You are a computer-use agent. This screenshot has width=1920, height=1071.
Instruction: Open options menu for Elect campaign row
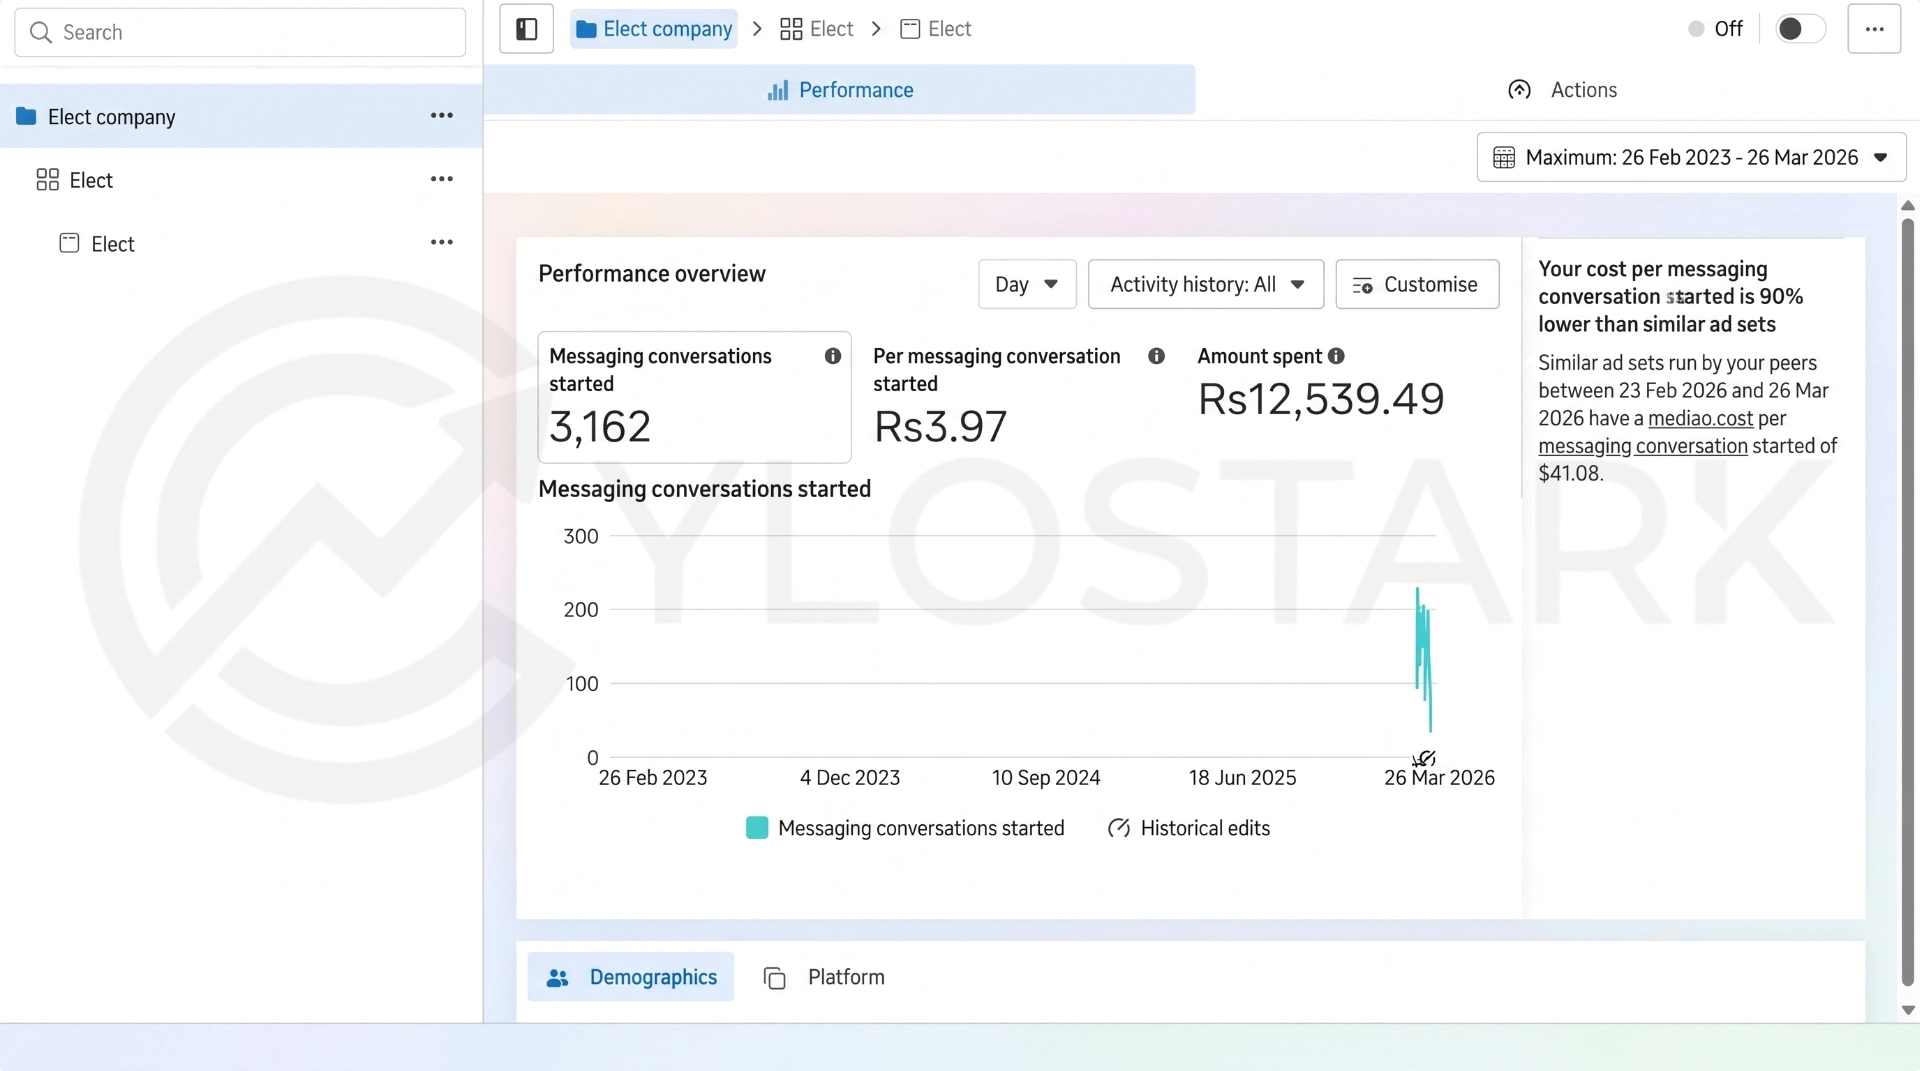pyautogui.click(x=442, y=180)
